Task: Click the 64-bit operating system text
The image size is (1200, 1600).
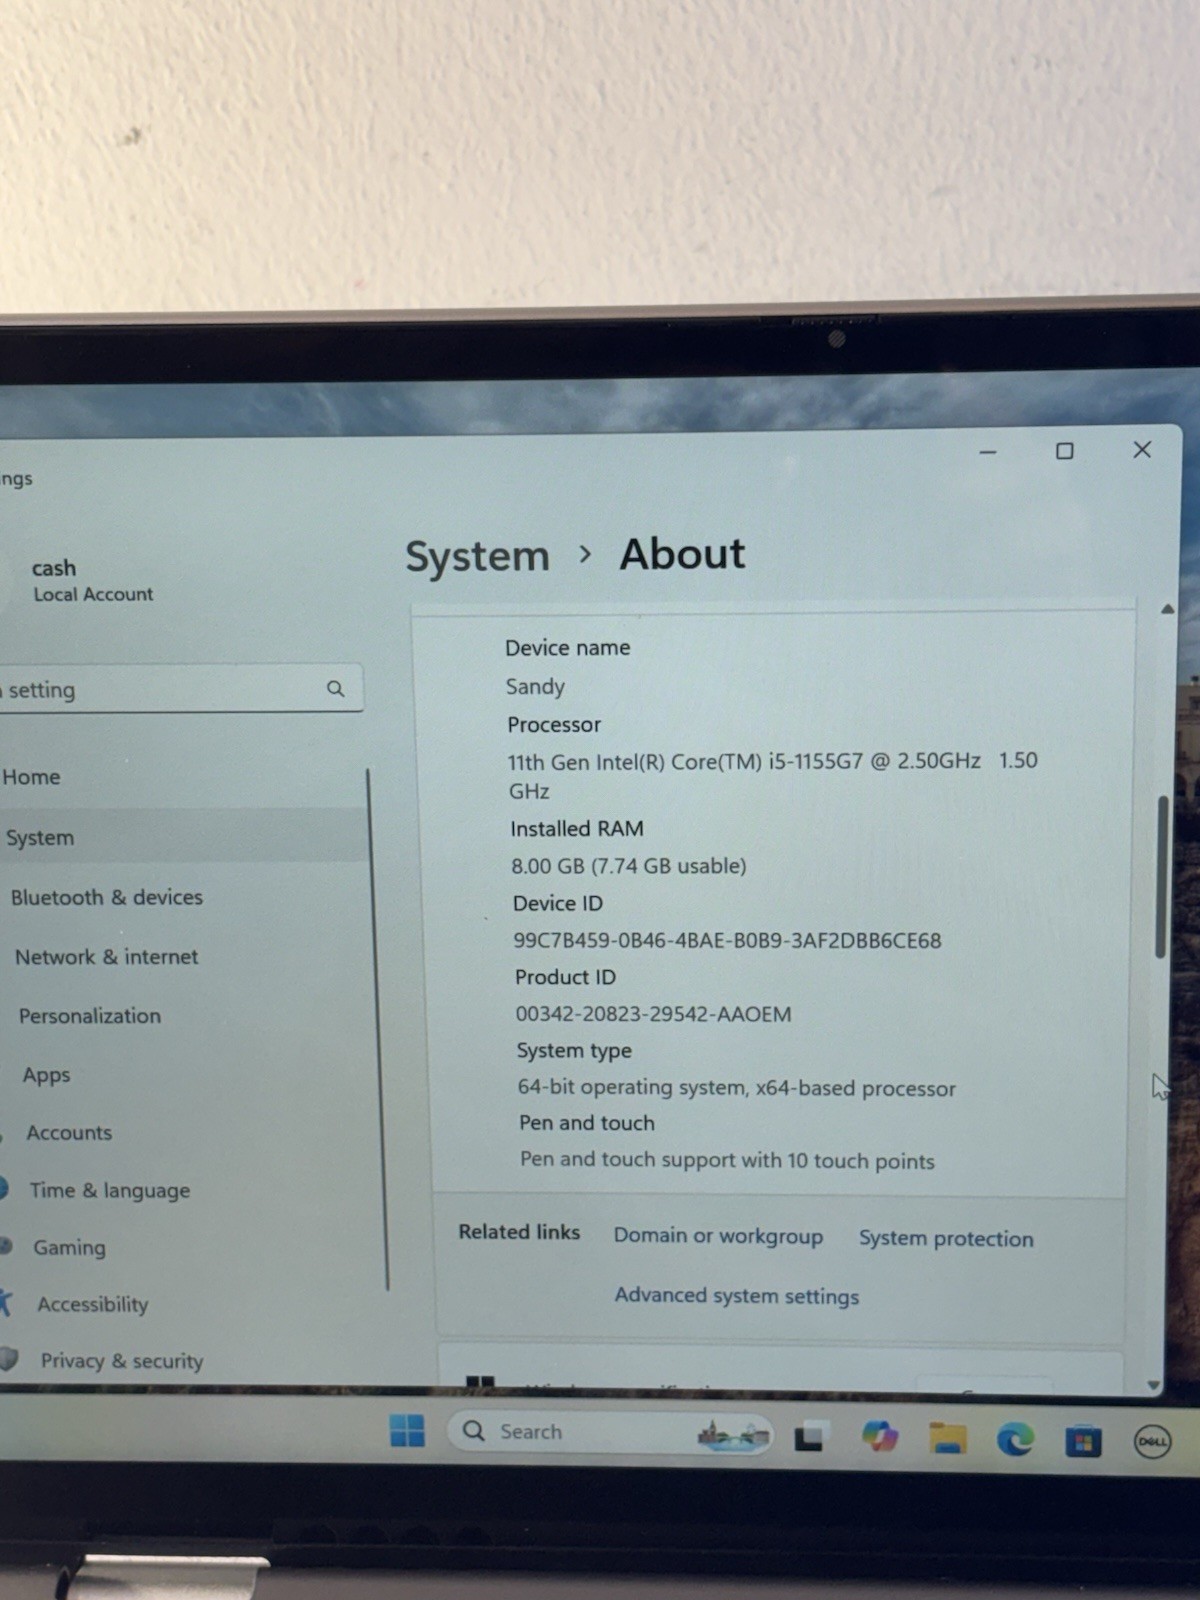Action: click(x=736, y=1087)
